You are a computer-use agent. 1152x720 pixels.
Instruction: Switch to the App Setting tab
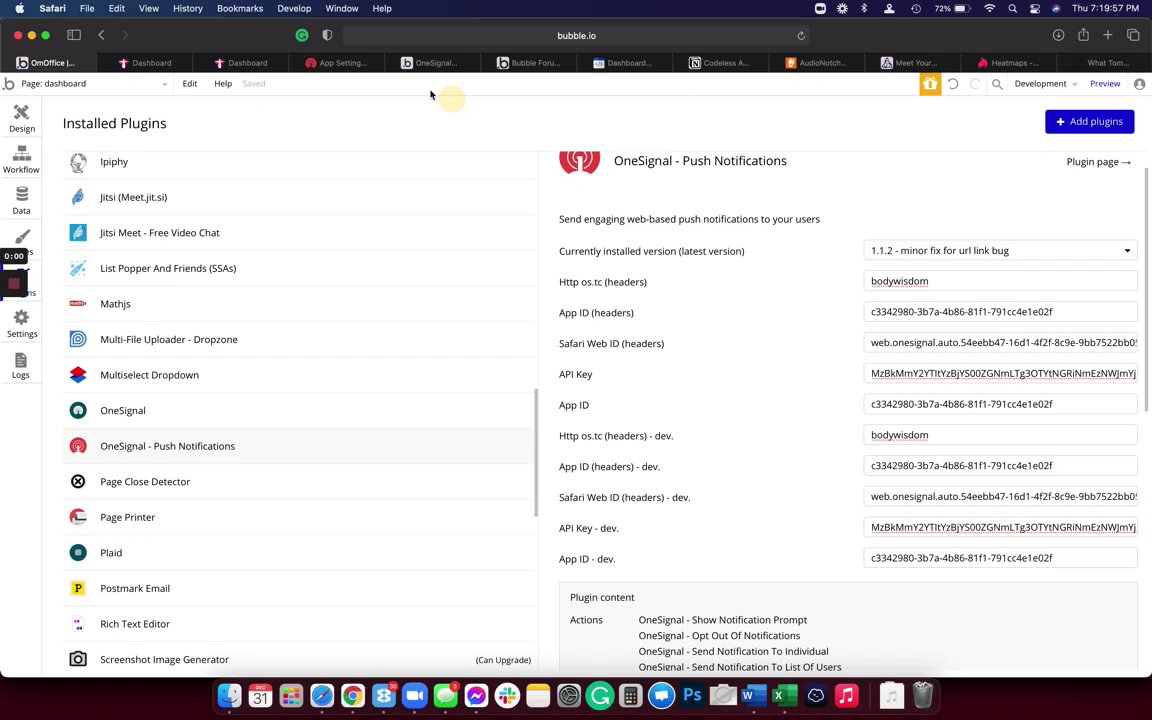(x=336, y=63)
